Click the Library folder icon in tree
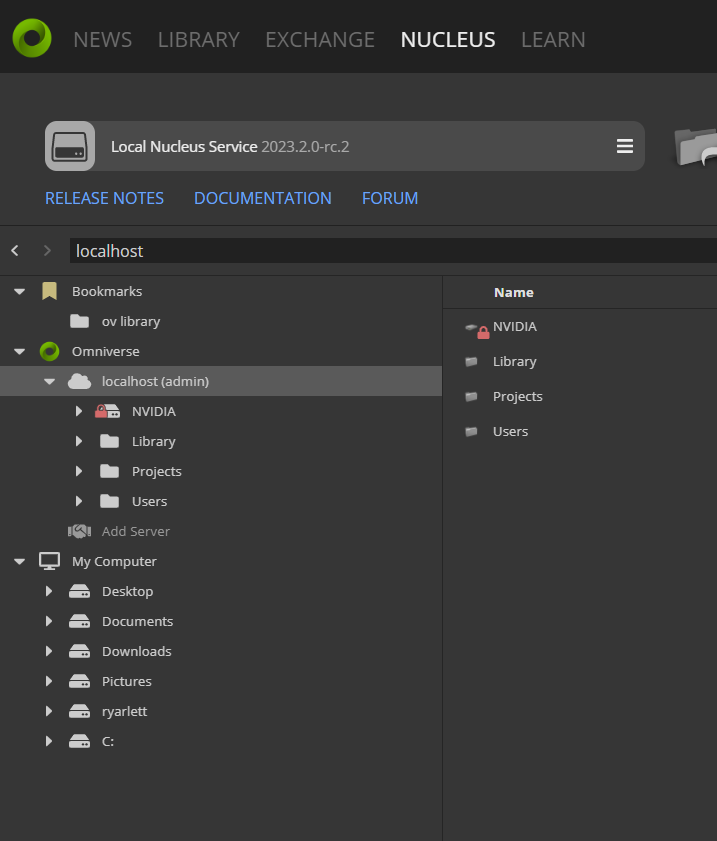Image resolution: width=717 pixels, height=841 pixels. point(109,441)
